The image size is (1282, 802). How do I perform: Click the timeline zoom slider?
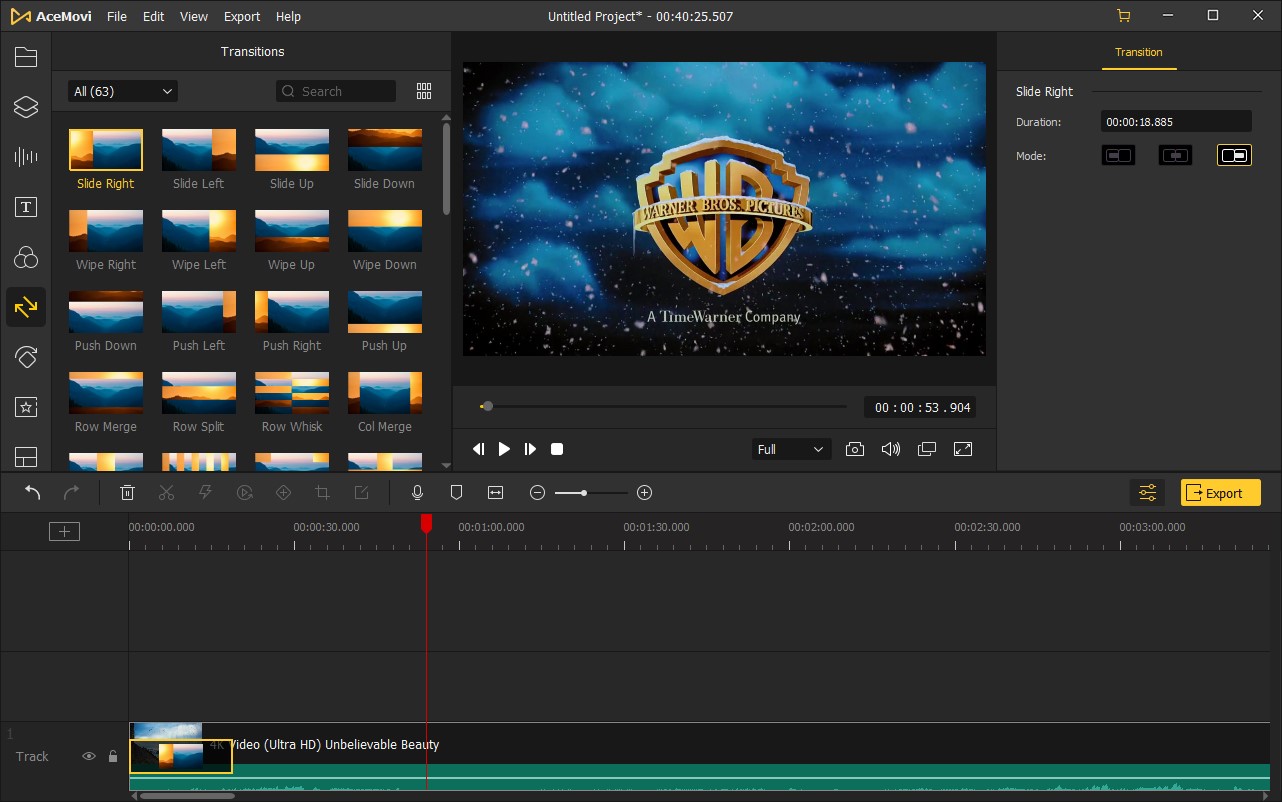(590, 493)
